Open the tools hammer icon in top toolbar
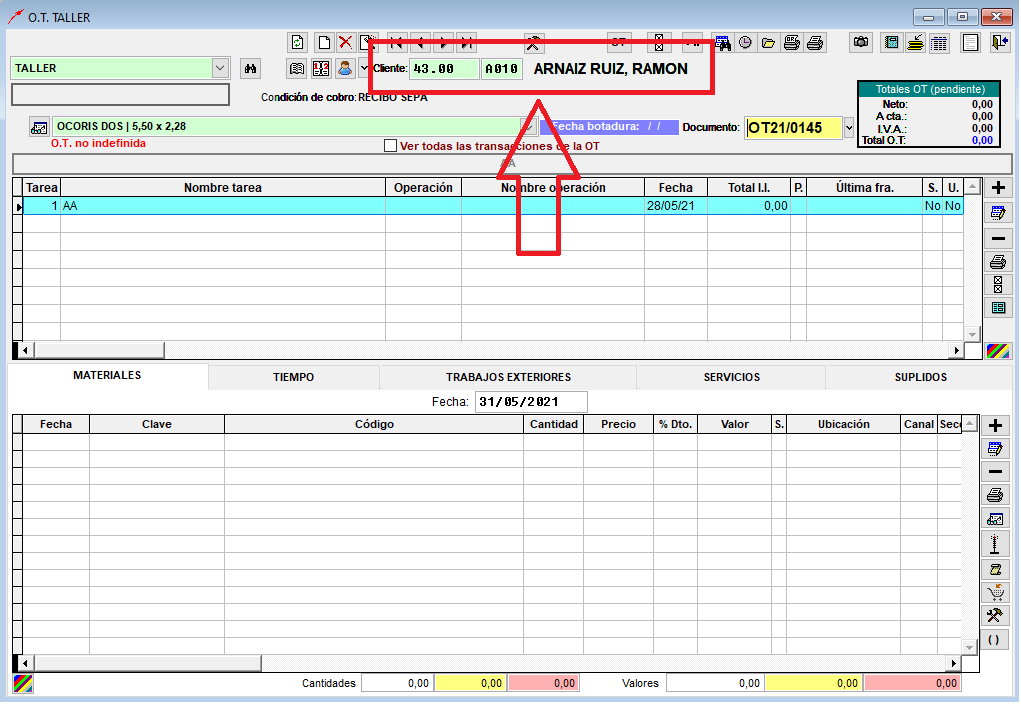Image resolution: width=1021 pixels, height=707 pixels. [533, 43]
